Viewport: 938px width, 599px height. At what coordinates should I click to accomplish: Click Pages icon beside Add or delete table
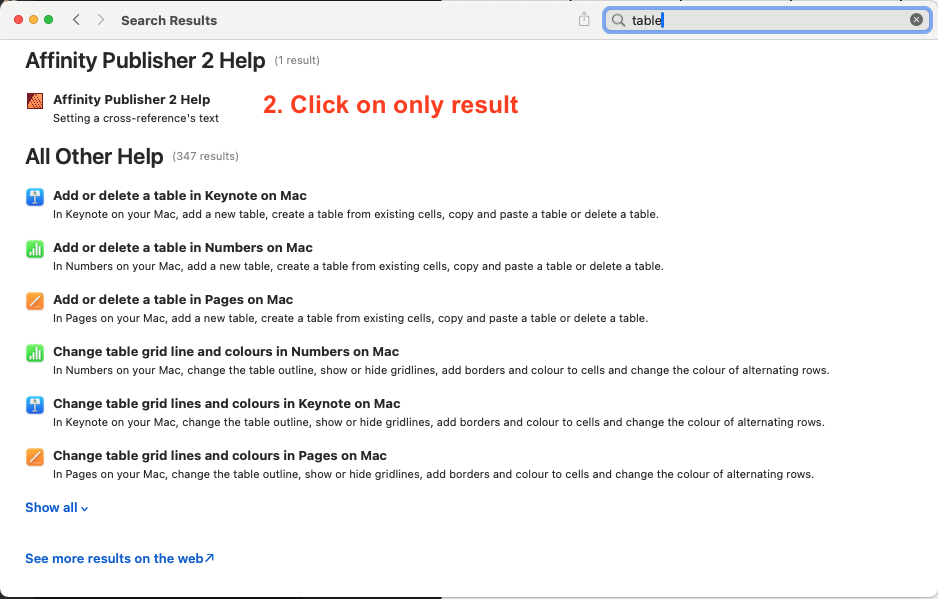pos(35,301)
